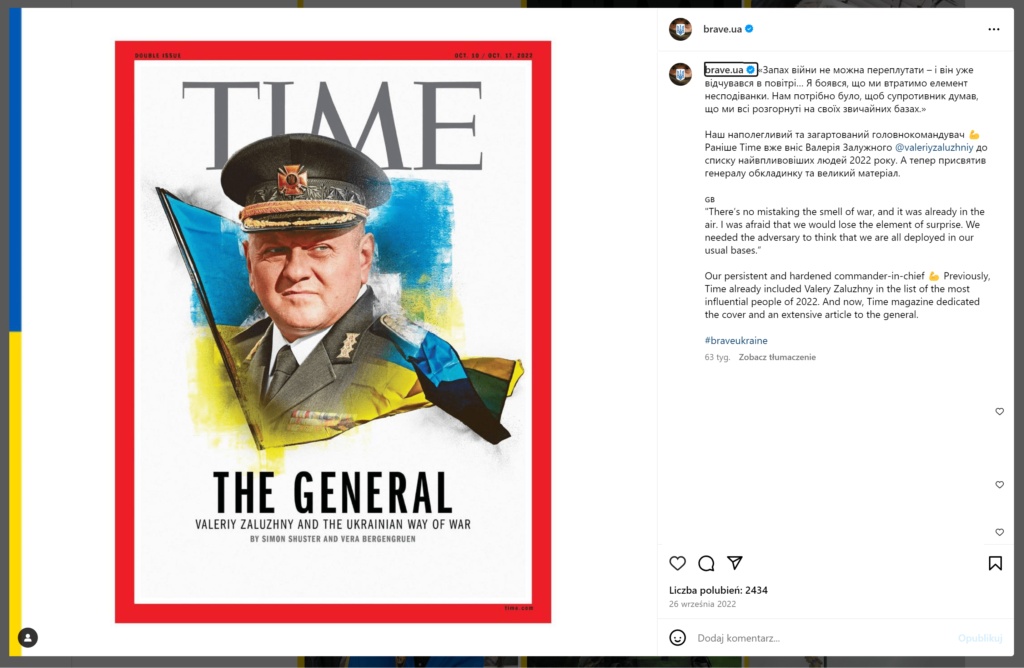Like the third comment's small heart
Screen dimensions: 1024x668
[999, 532]
